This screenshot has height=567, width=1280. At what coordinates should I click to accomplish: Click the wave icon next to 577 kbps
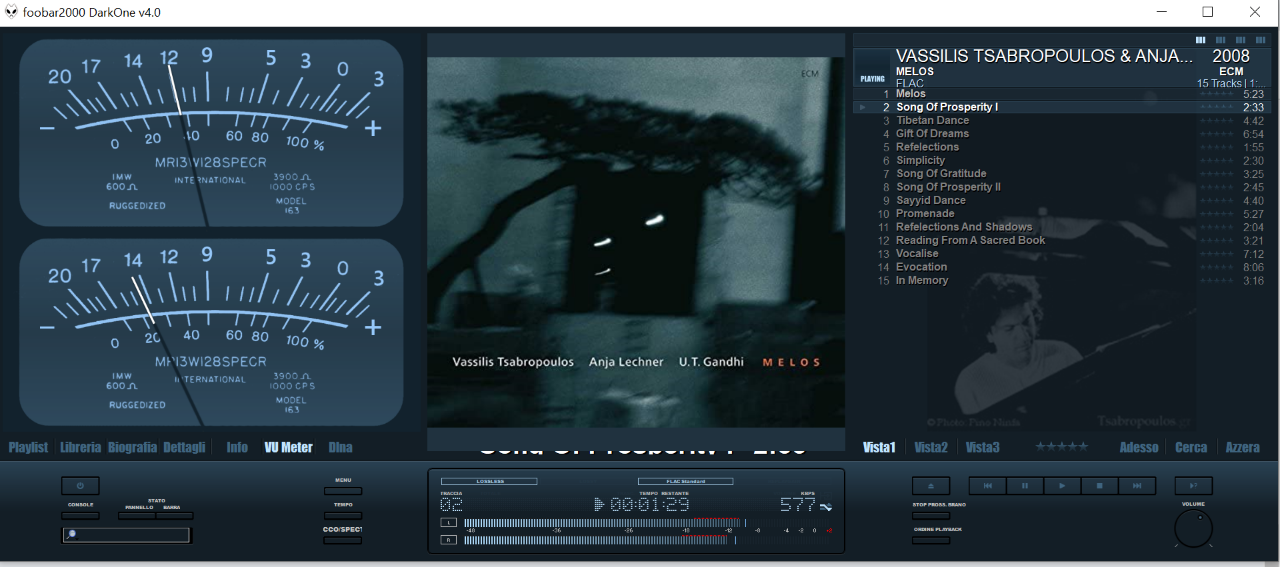tap(826, 505)
